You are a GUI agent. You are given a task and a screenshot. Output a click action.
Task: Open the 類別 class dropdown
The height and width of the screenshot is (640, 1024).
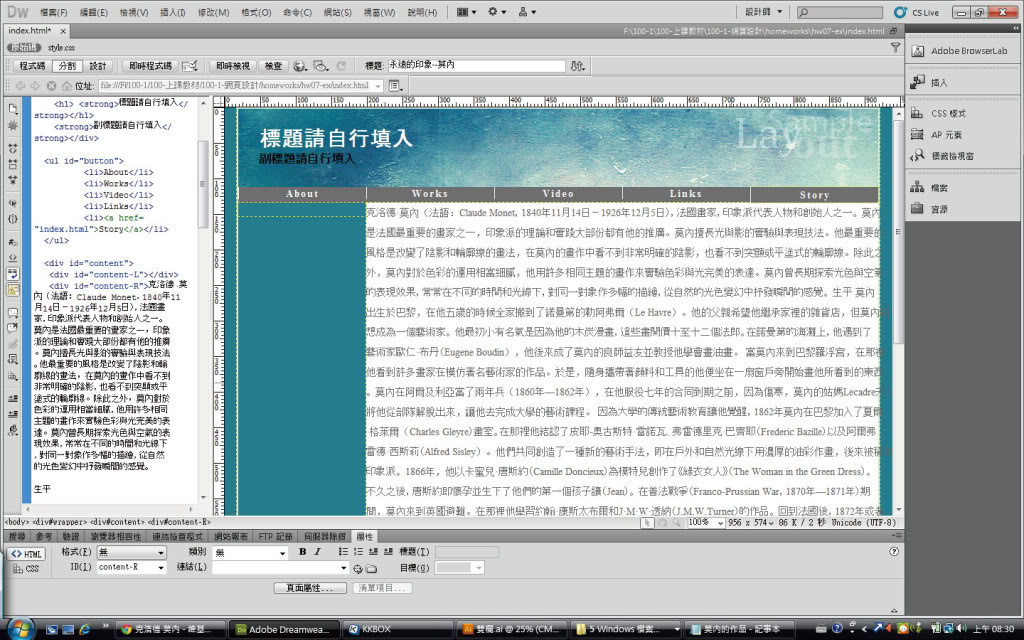click(250, 552)
